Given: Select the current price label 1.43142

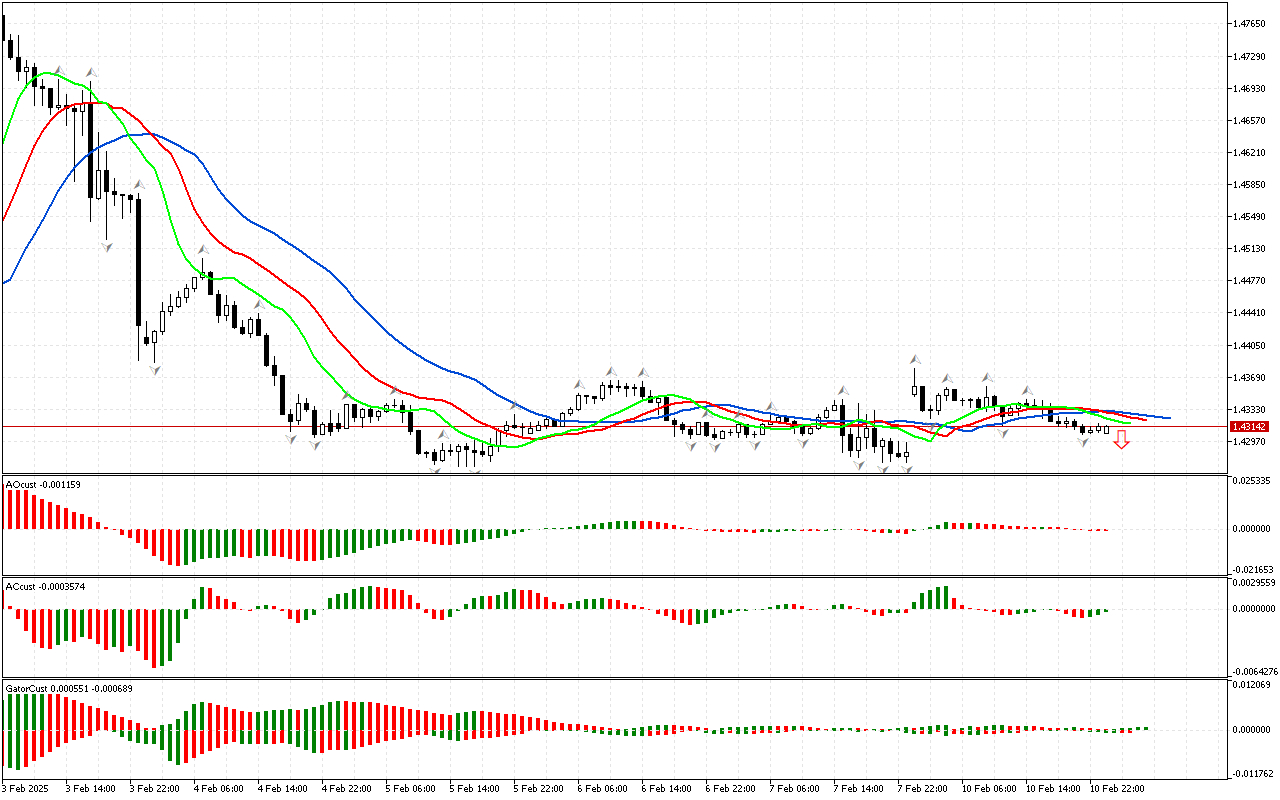Looking at the screenshot, I should point(1251,426).
